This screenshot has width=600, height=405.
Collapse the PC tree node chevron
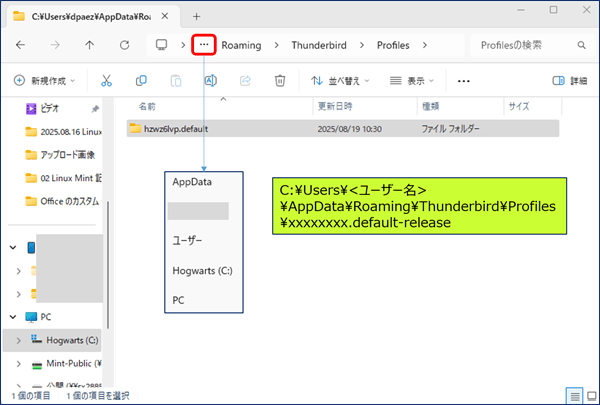(x=13, y=317)
